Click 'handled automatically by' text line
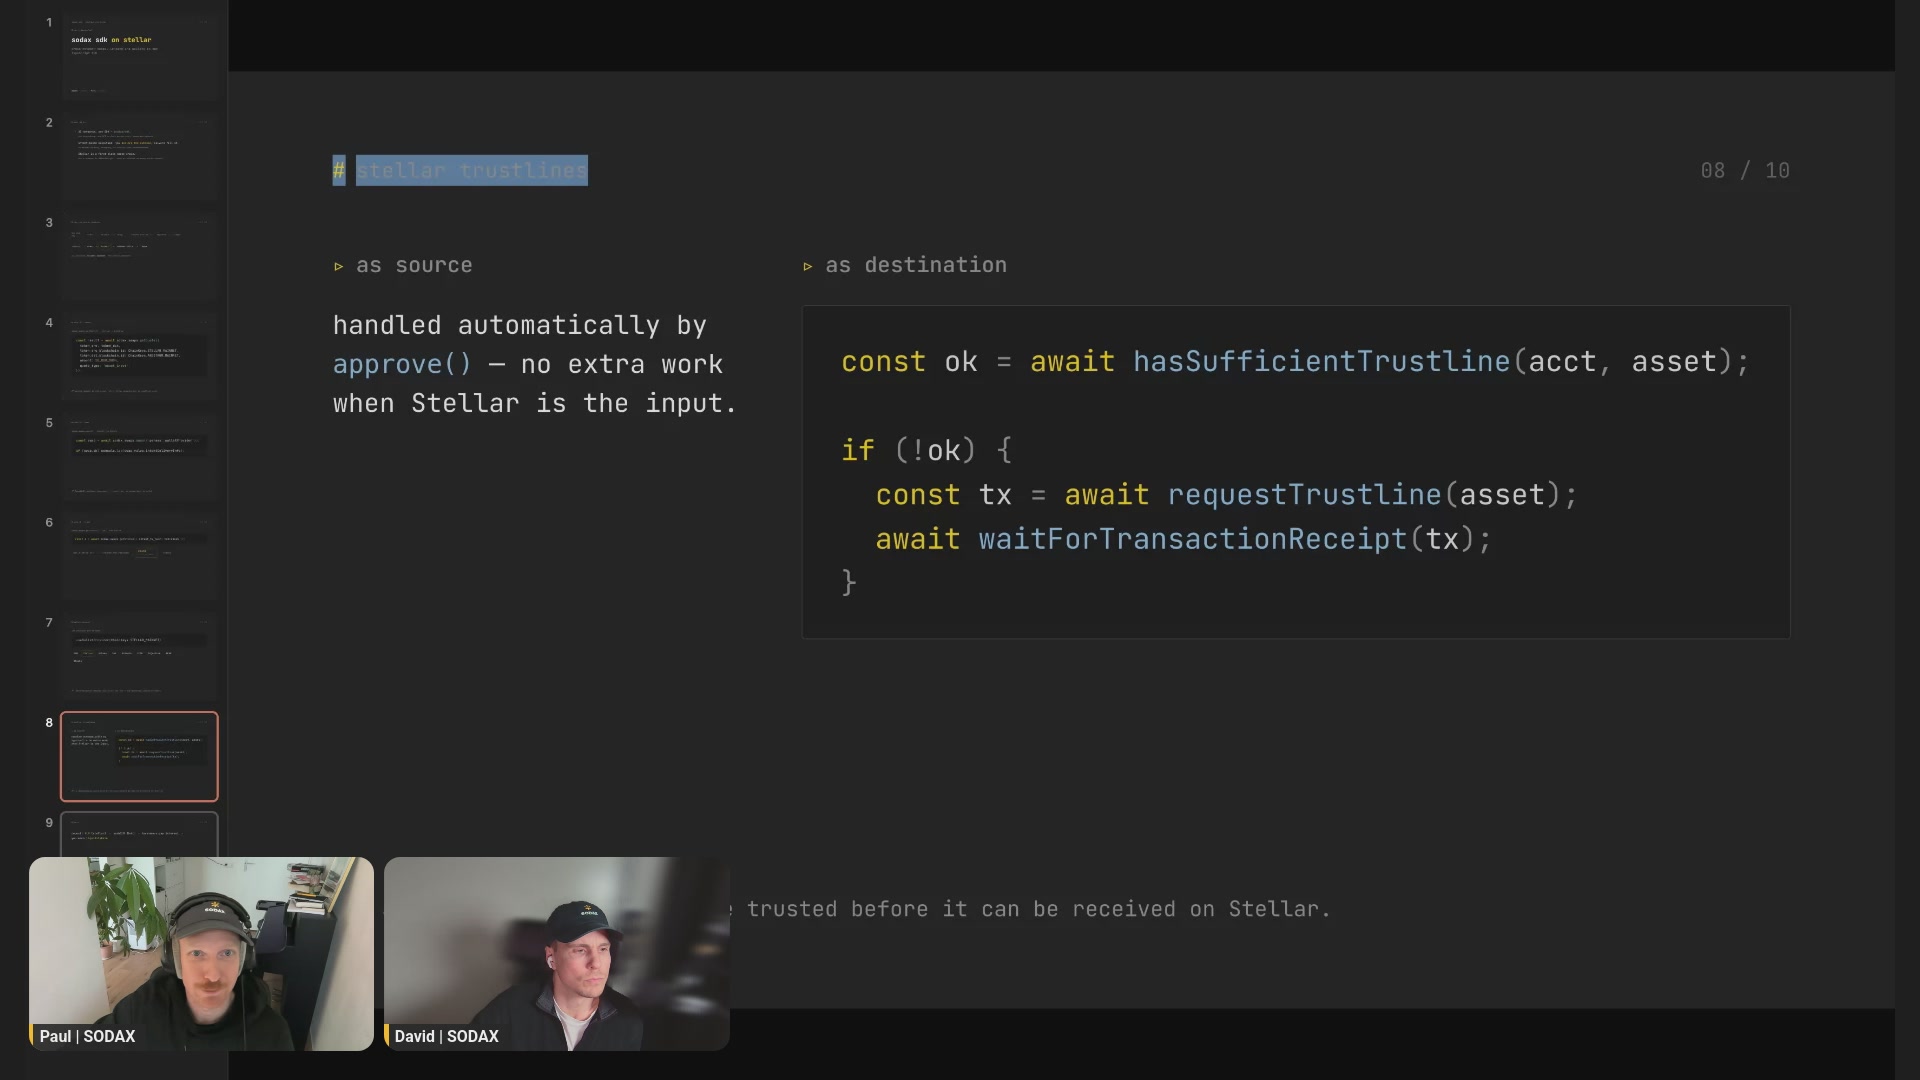 [520, 325]
